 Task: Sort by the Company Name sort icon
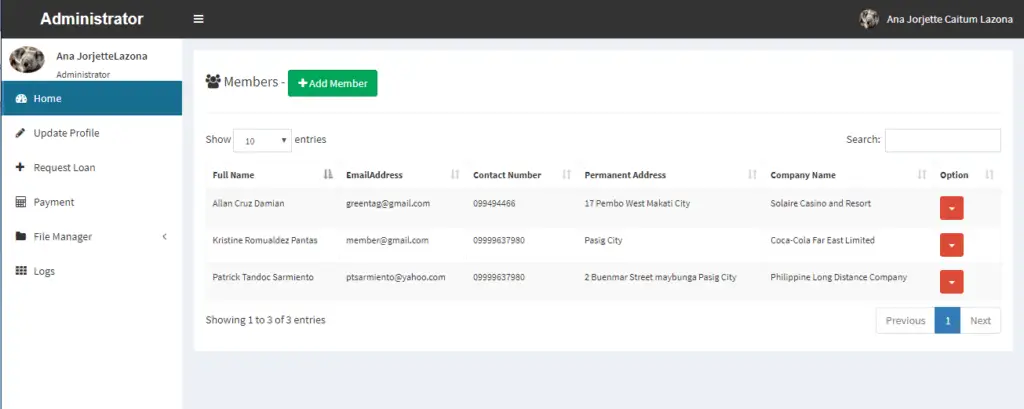point(922,174)
